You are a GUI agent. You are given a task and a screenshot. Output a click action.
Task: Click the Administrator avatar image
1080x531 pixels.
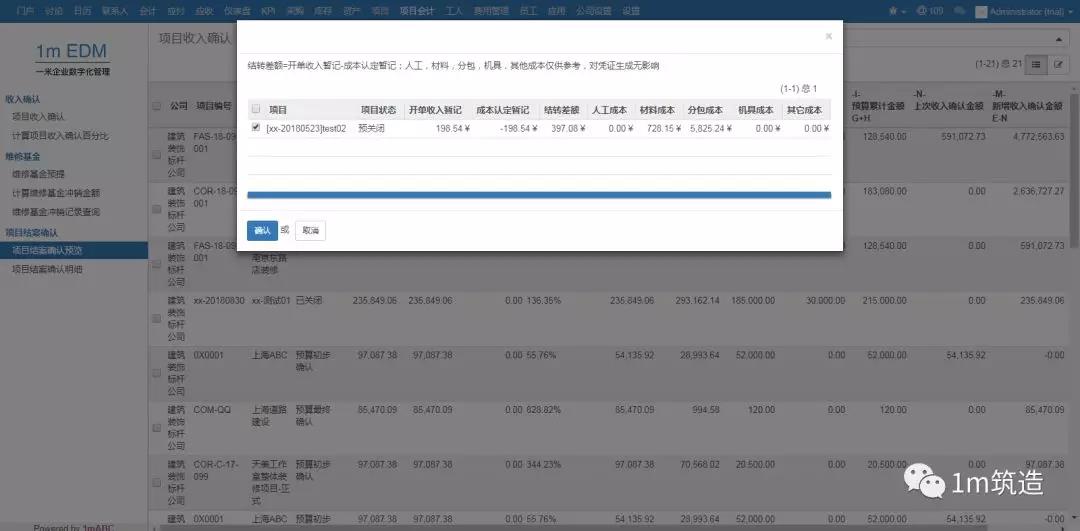click(x=981, y=11)
